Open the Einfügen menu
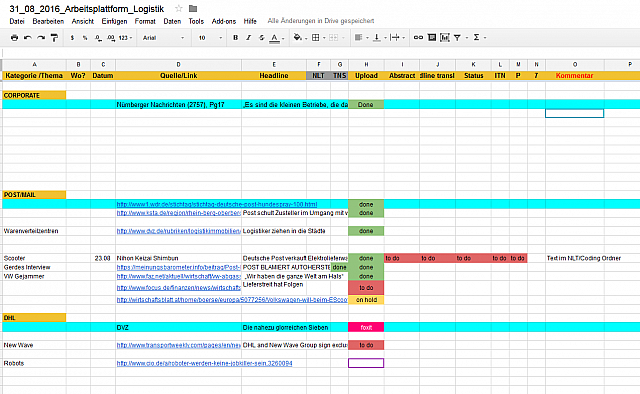This screenshot has width=640, height=394. 114,21
